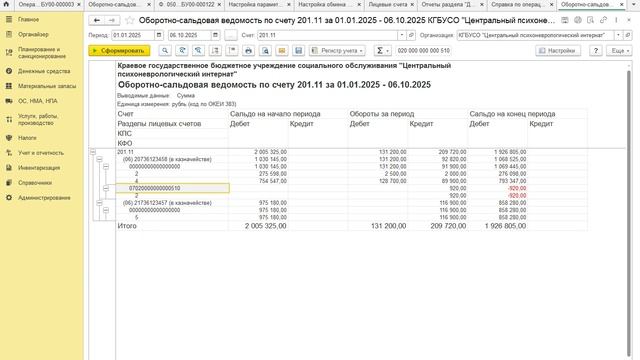
Task: Click the save icon in title bar
Action: pyautogui.click(x=564, y=20)
